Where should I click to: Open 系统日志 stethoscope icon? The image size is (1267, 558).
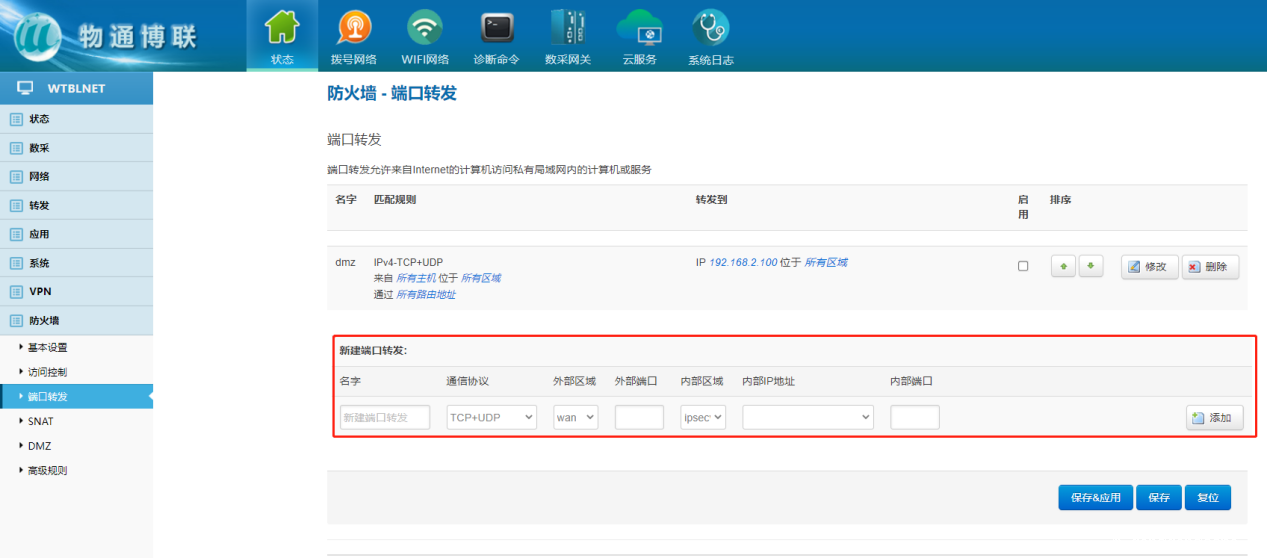pyautogui.click(x=711, y=28)
